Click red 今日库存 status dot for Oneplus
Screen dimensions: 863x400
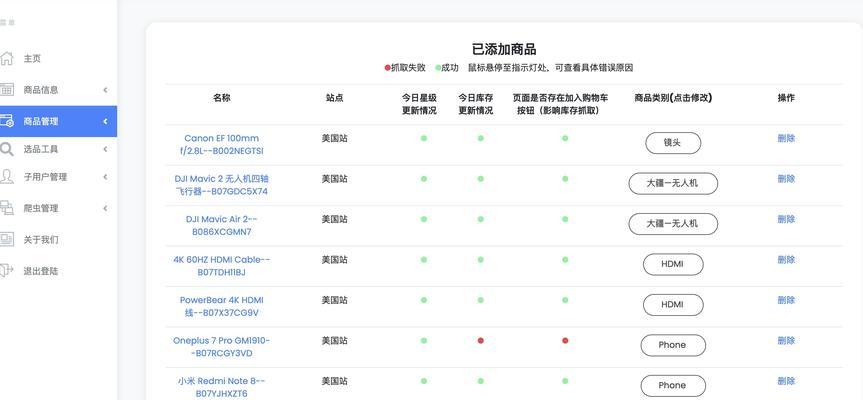click(480, 341)
